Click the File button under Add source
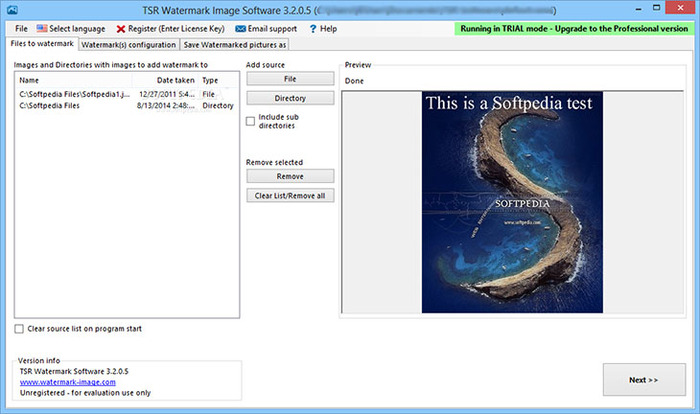This screenshot has height=414, width=700. point(290,78)
